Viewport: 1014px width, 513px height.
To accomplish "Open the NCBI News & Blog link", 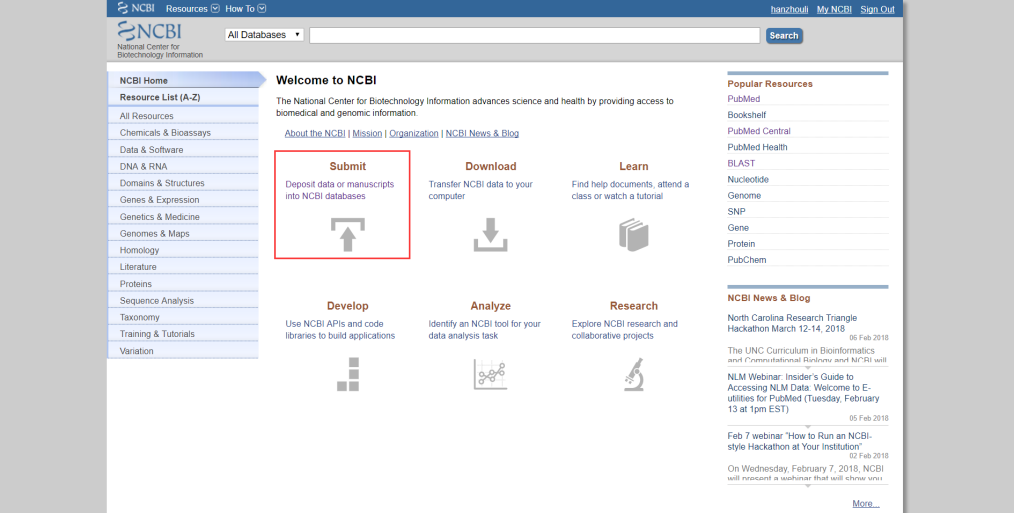I will [481, 133].
